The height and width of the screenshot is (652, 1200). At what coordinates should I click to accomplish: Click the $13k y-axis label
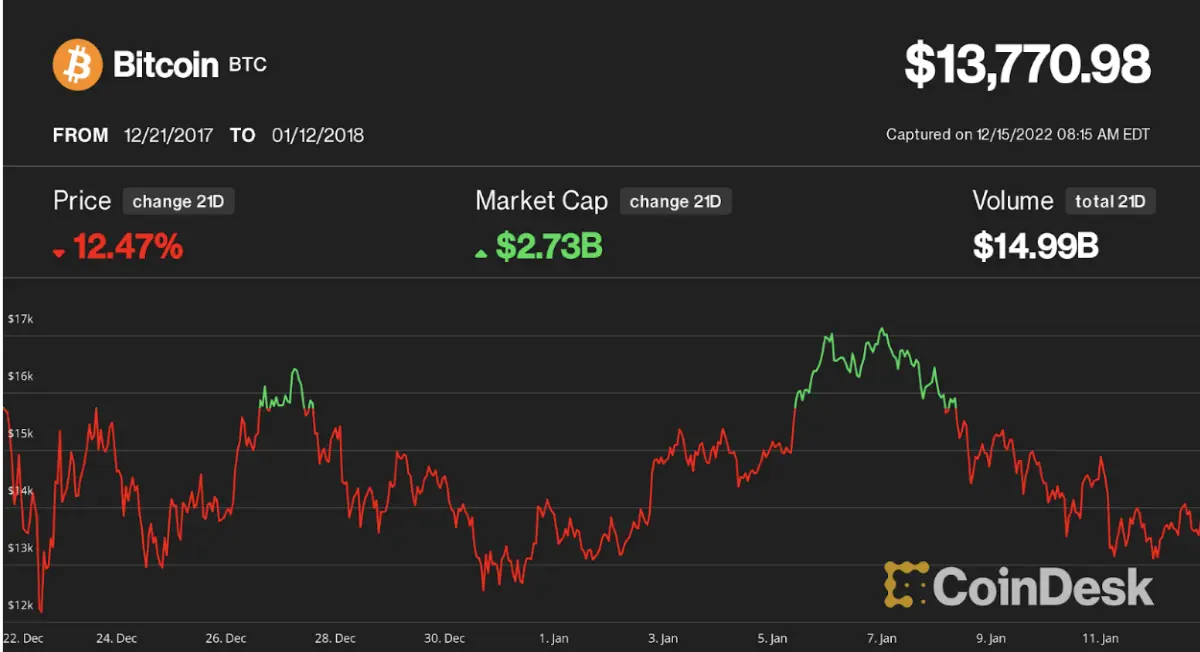click(x=20, y=548)
